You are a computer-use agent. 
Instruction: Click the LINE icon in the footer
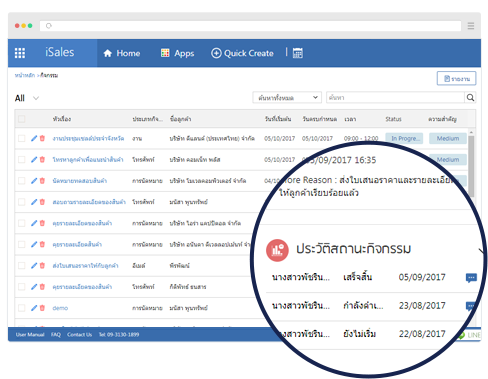461,335
